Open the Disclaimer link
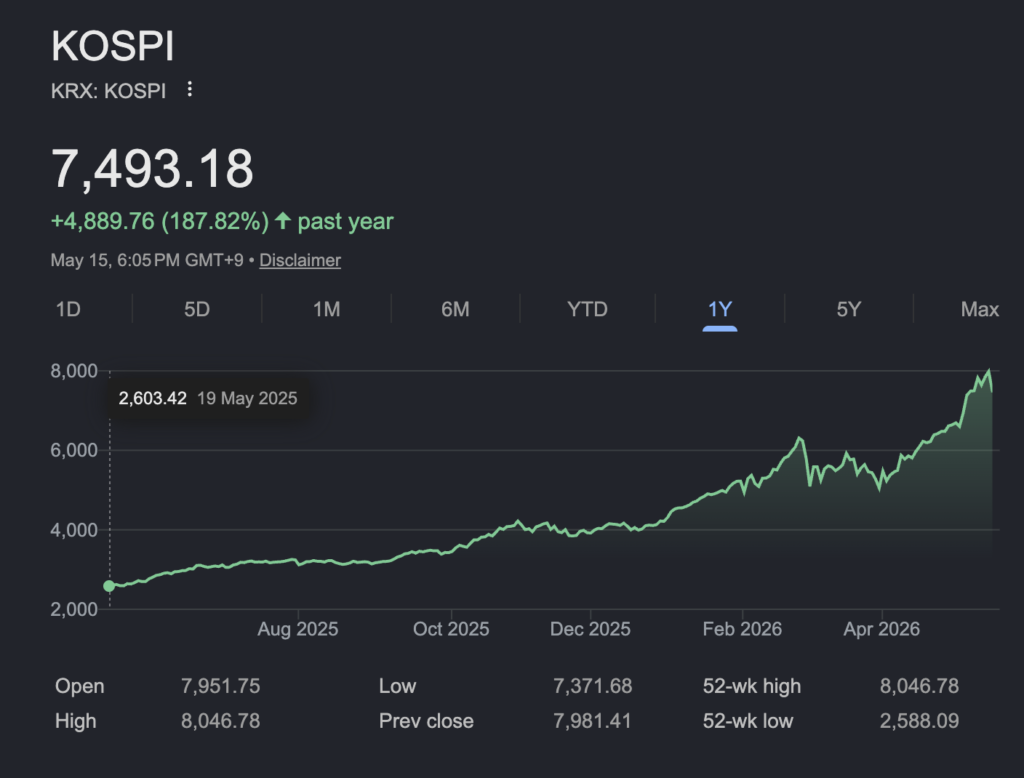 point(300,260)
